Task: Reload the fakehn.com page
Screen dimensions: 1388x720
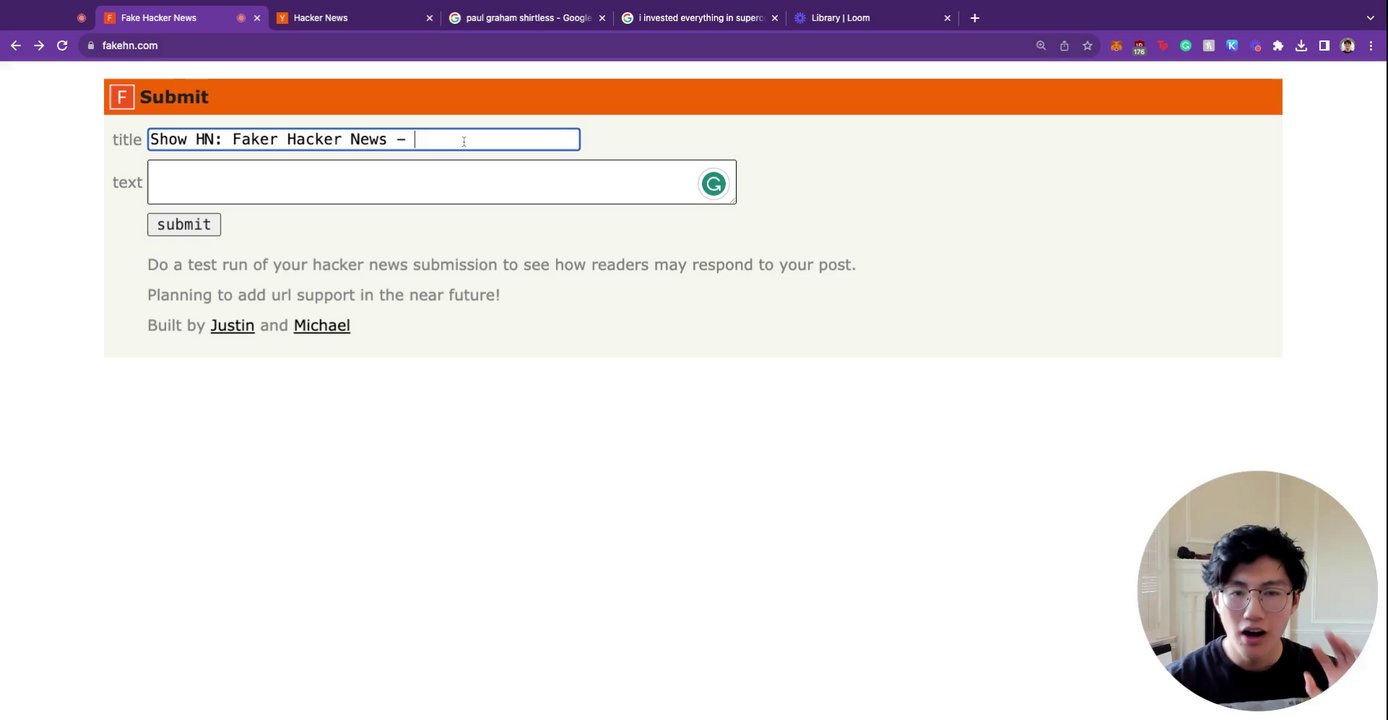Action: click(x=62, y=45)
